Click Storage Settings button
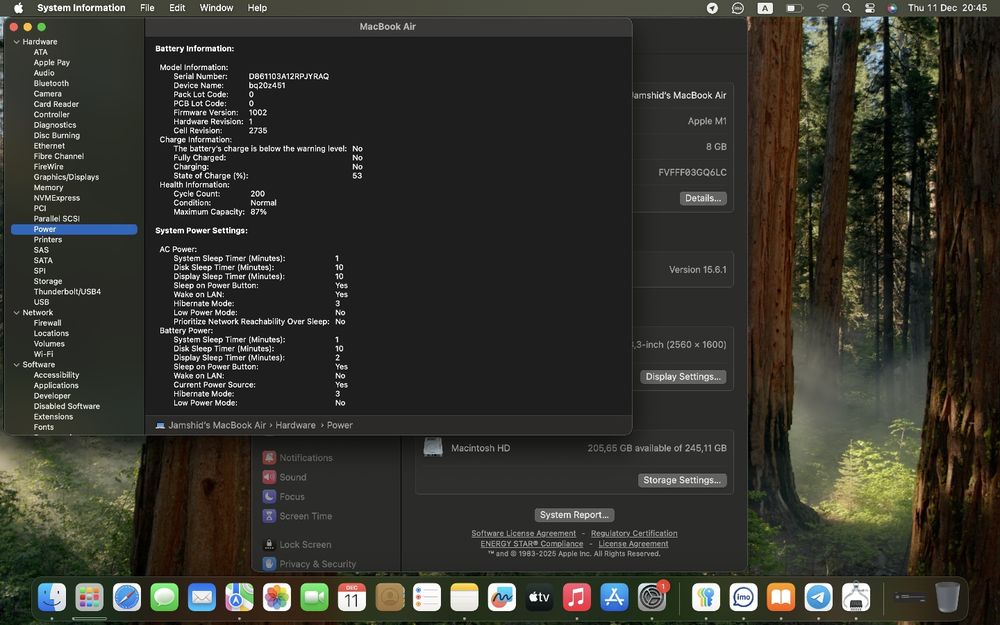This screenshot has height=625, width=1000. click(x=682, y=480)
